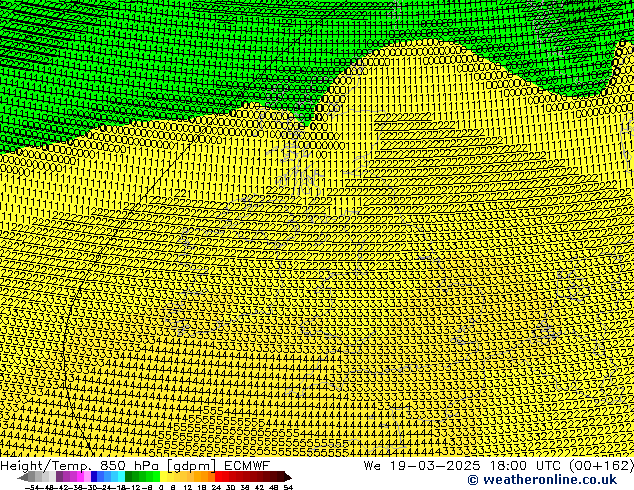Click the left grey arrow end of color scale

[x=23, y=477]
